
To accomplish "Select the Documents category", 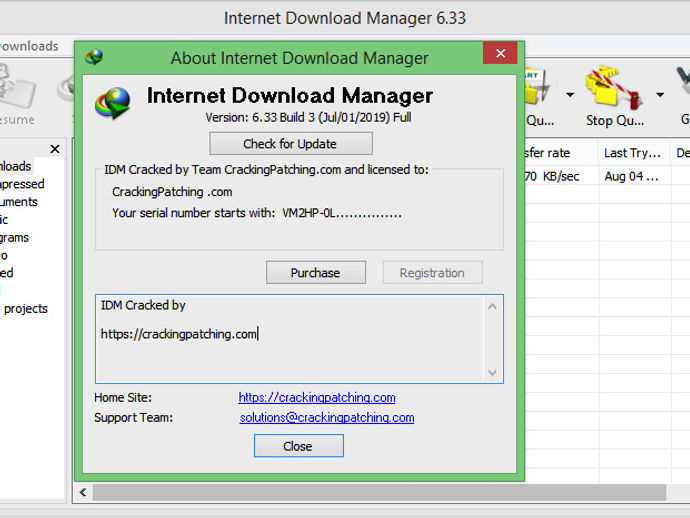I will click(x=19, y=202).
